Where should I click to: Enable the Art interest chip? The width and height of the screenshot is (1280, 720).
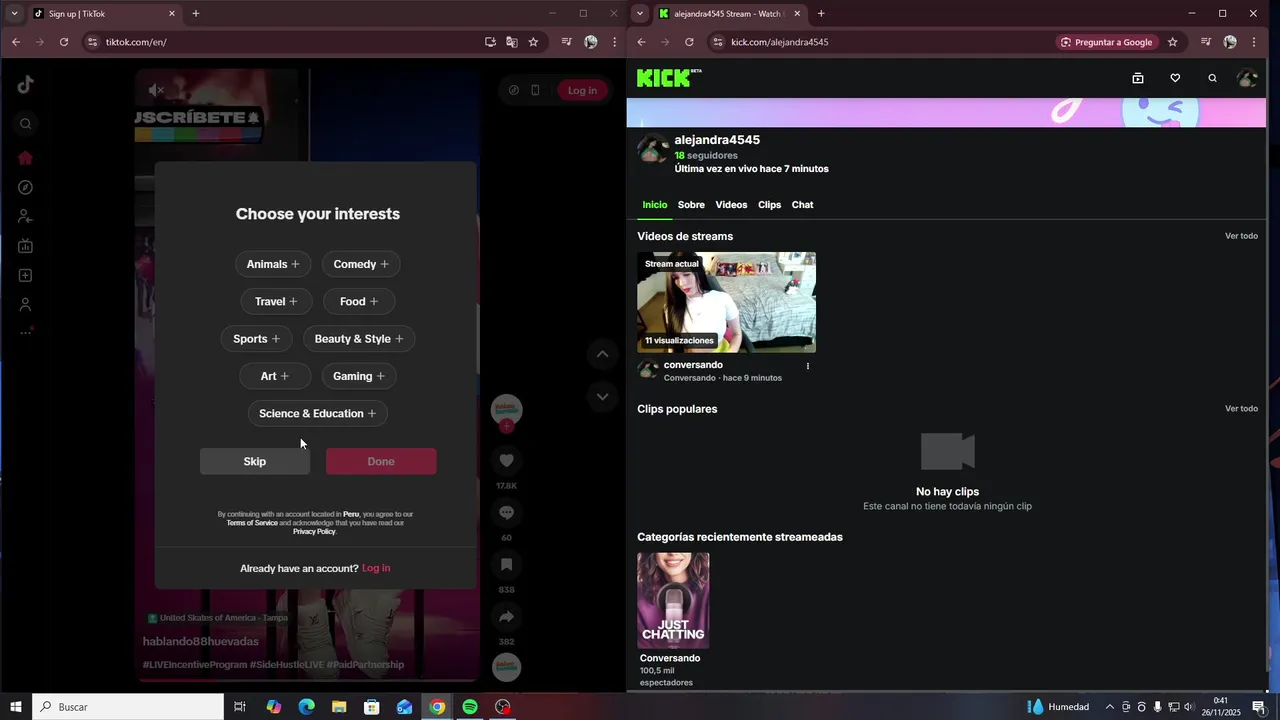click(275, 376)
